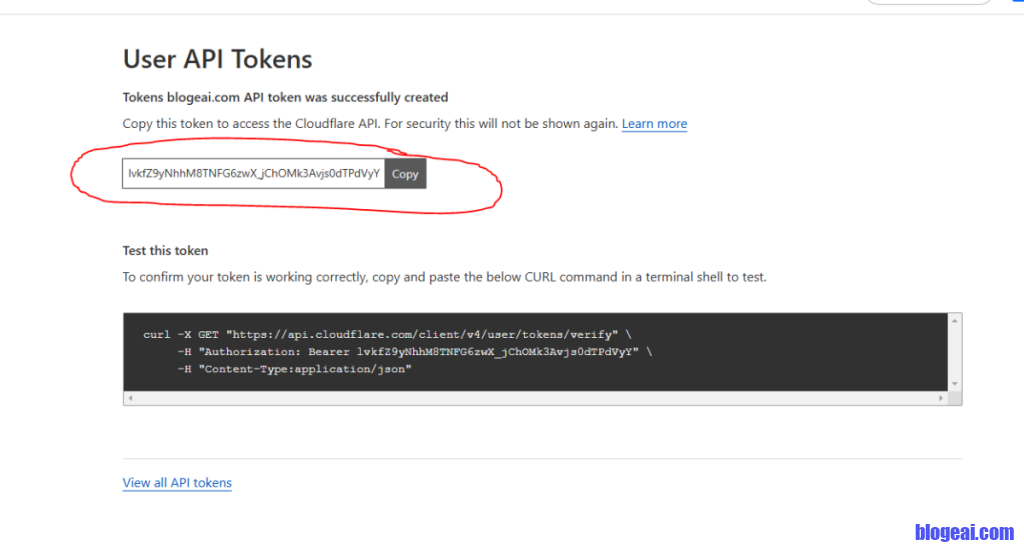Open the Learn more link
The height and width of the screenshot is (547, 1024).
point(654,124)
